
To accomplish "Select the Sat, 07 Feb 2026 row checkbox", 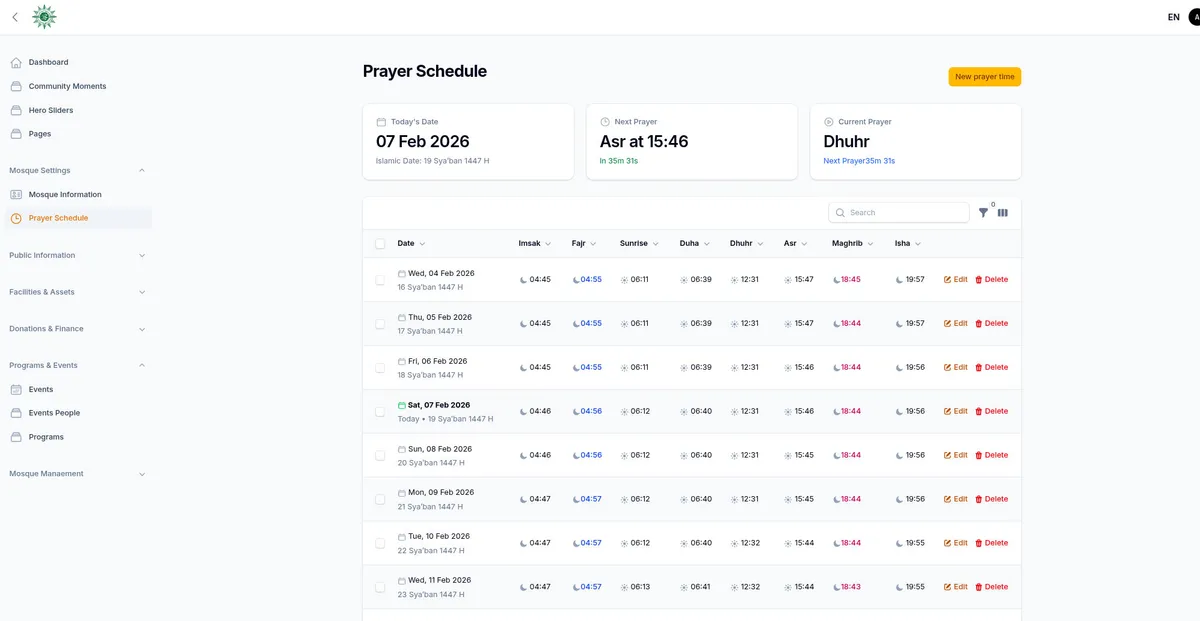I will pyautogui.click(x=380, y=412).
